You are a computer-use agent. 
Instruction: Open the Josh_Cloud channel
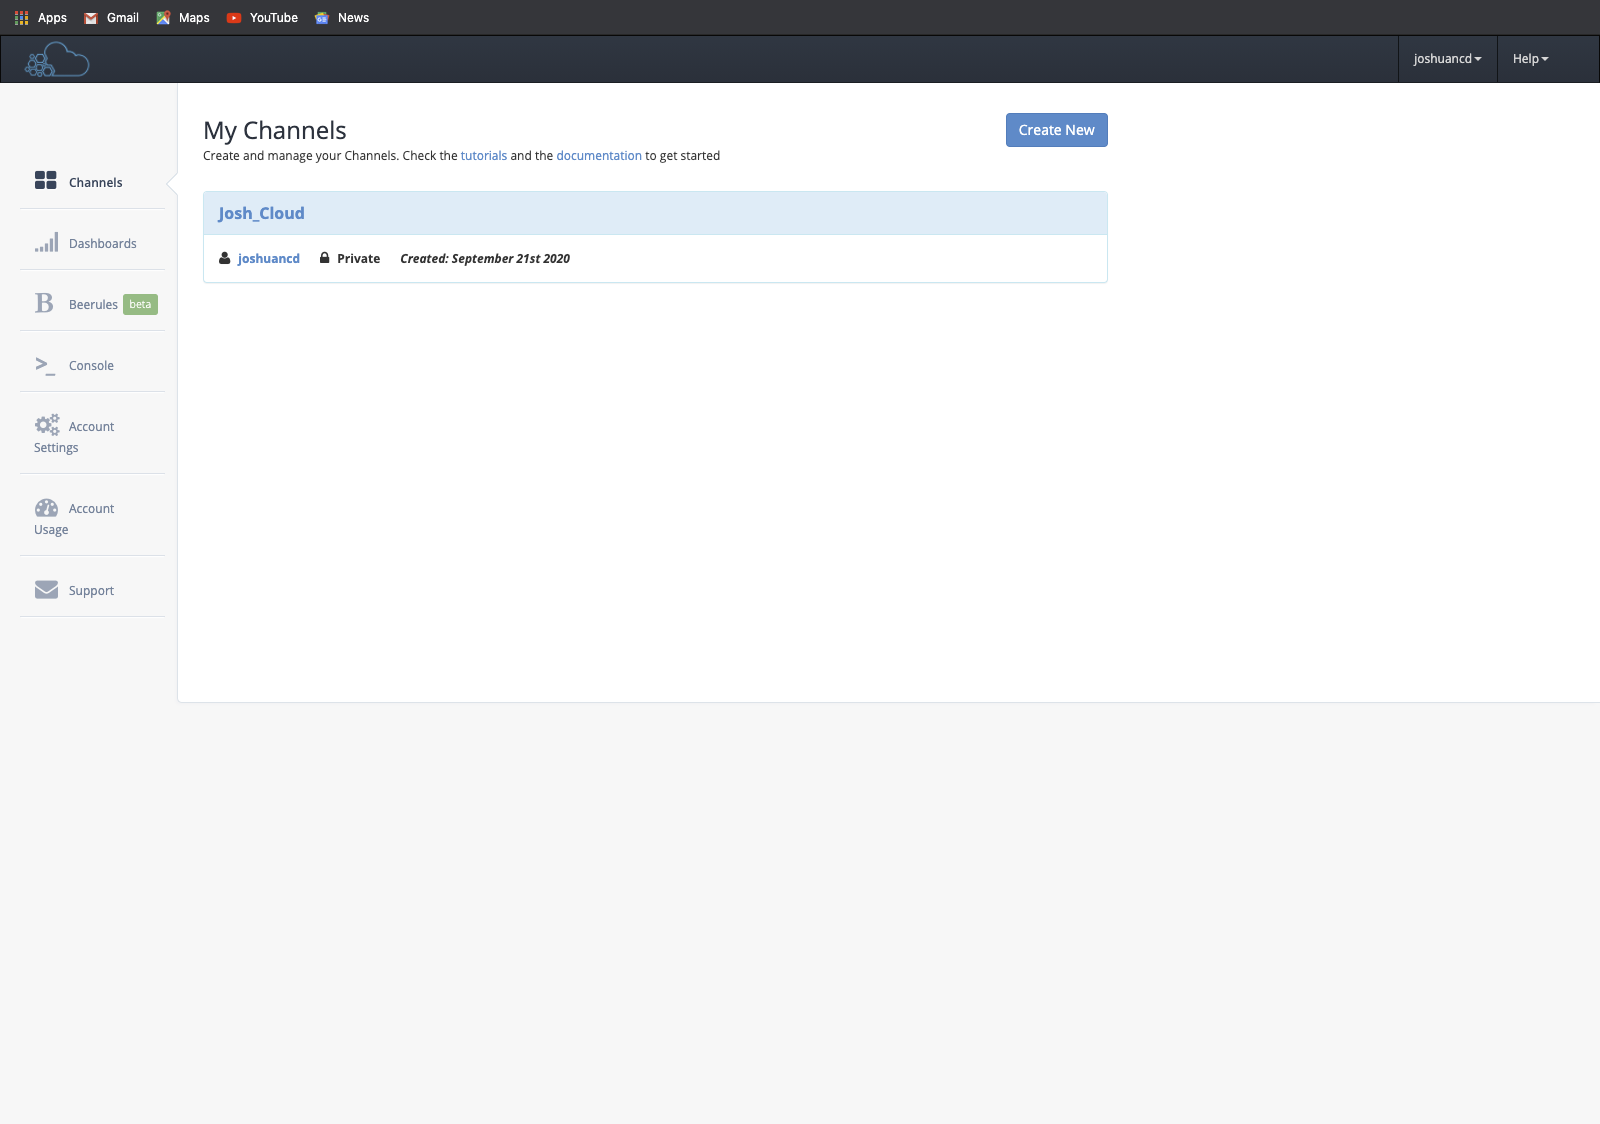[x=261, y=212]
